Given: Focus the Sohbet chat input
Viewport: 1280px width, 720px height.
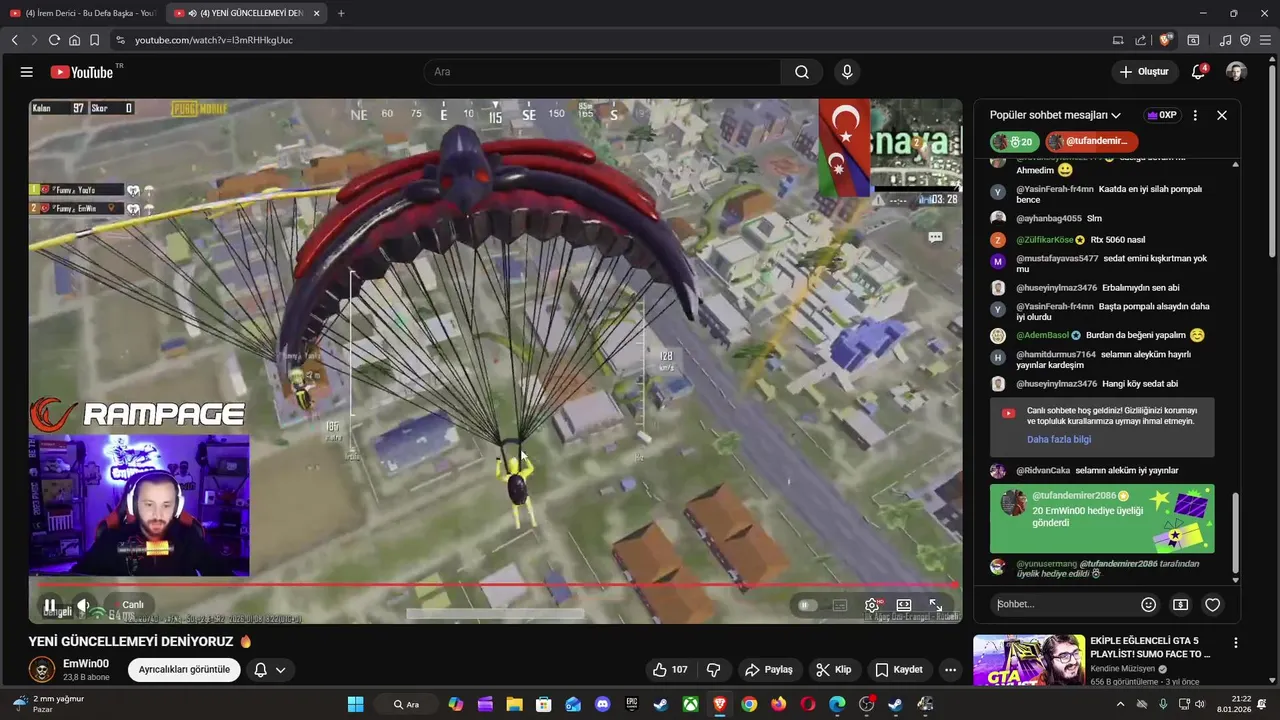Looking at the screenshot, I should tap(1064, 604).
